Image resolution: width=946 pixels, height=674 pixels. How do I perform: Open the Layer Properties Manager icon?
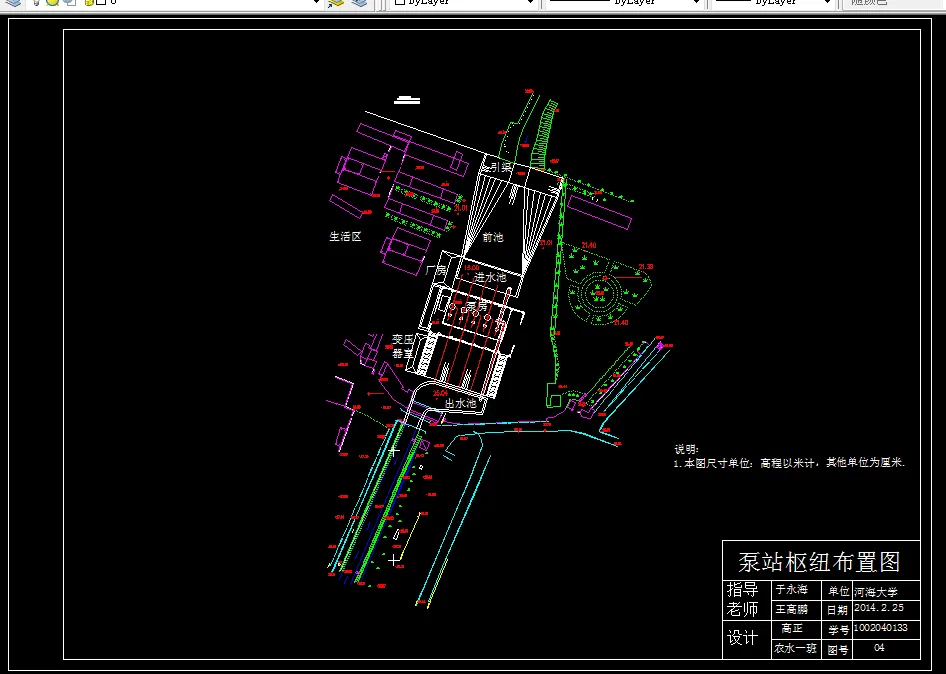[13, 2]
